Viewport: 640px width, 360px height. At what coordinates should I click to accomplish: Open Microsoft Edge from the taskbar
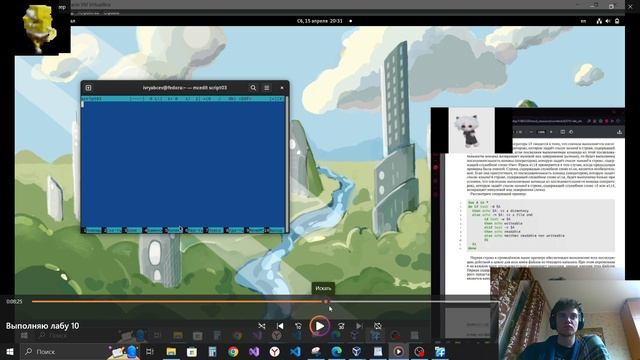[x=336, y=351]
